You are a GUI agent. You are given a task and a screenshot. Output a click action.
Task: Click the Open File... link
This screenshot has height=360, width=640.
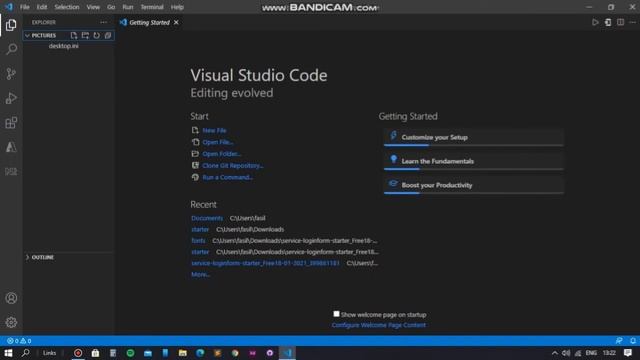218,142
